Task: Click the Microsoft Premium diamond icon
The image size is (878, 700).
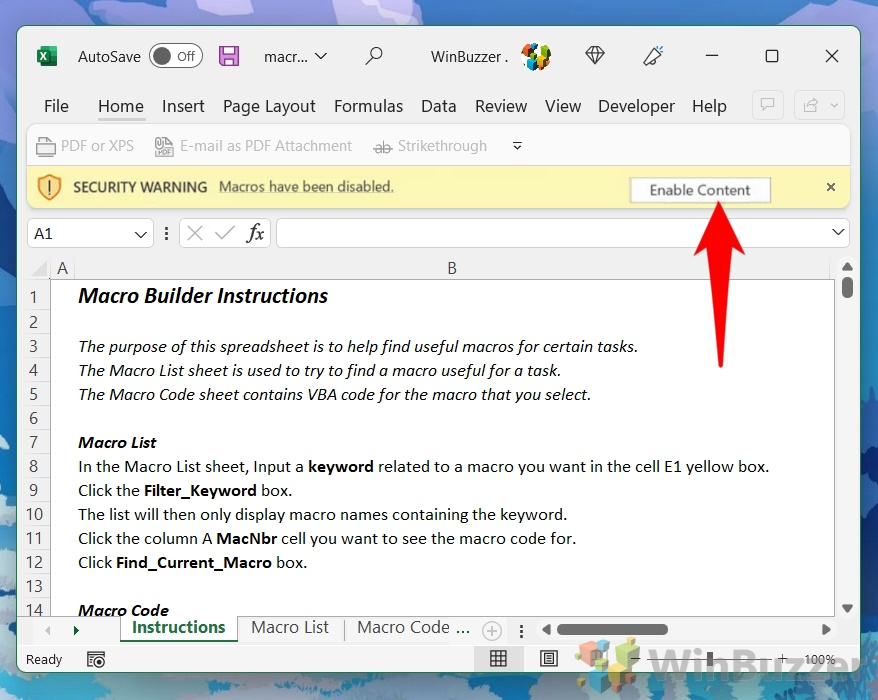Action: click(x=595, y=55)
